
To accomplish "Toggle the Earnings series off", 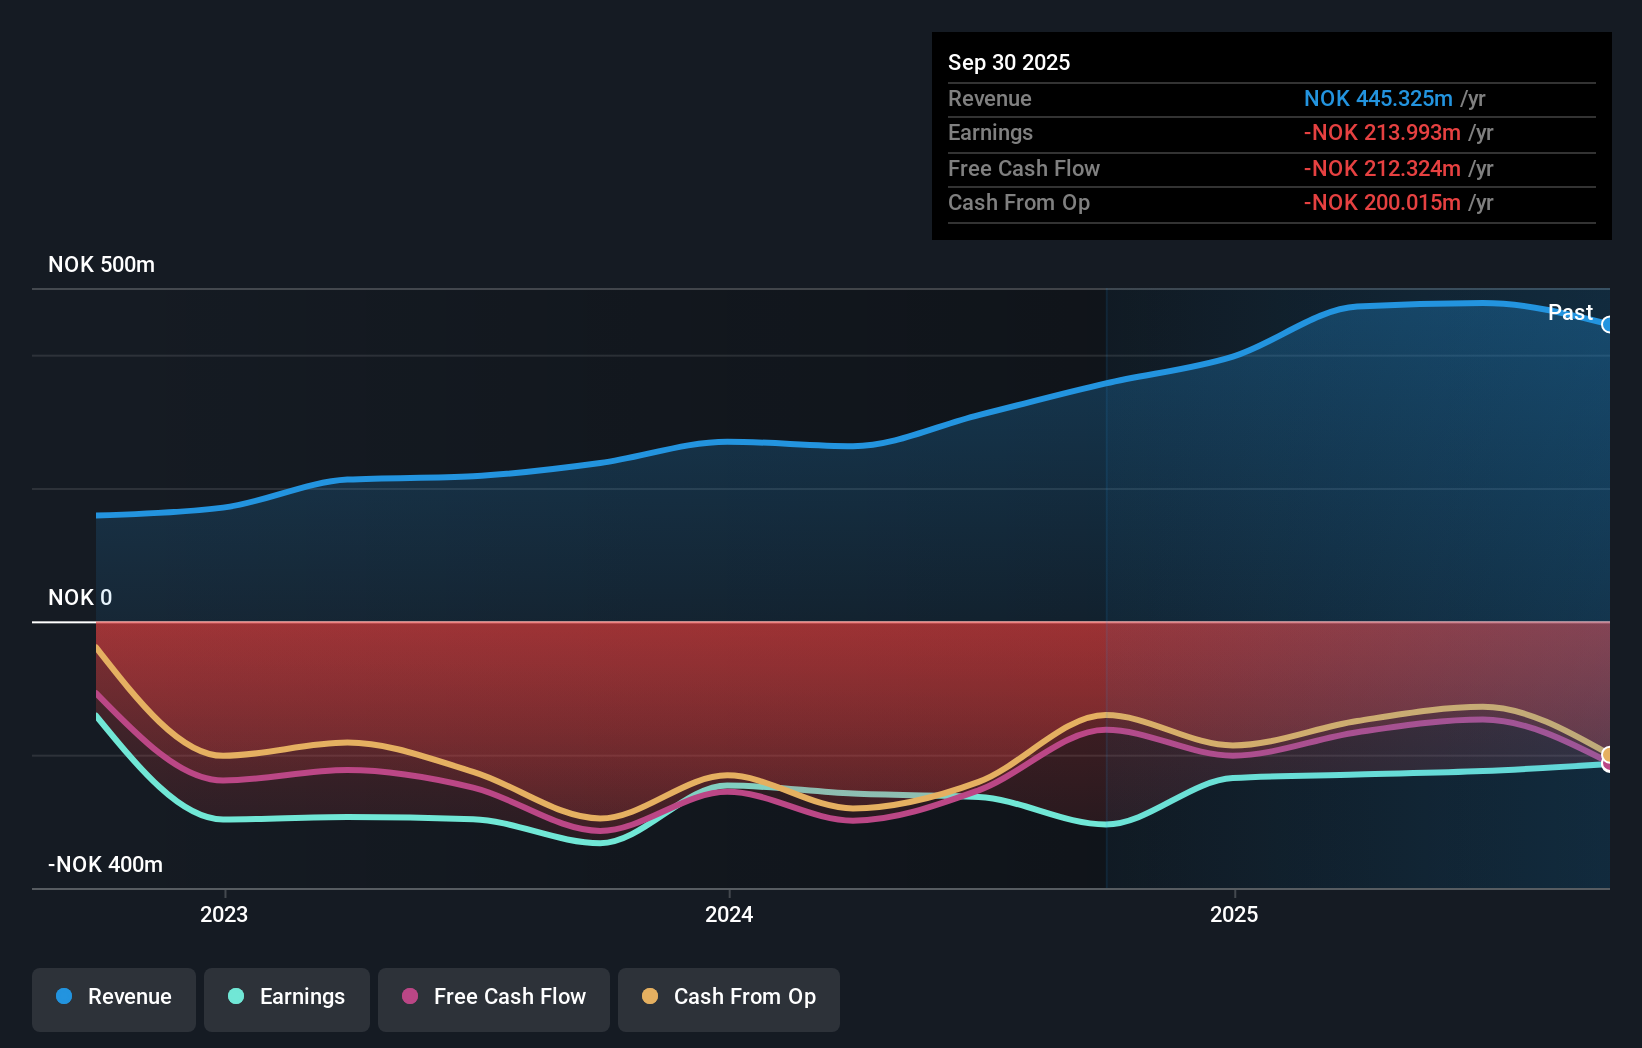I will coord(287,998).
